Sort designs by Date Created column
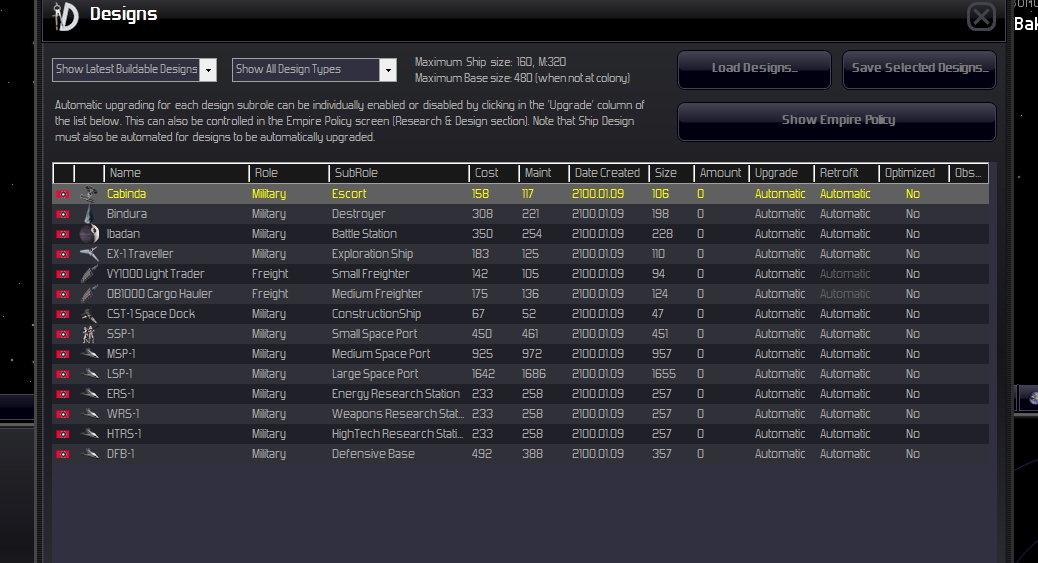Image resolution: width=1038 pixels, height=563 pixels. click(609, 173)
